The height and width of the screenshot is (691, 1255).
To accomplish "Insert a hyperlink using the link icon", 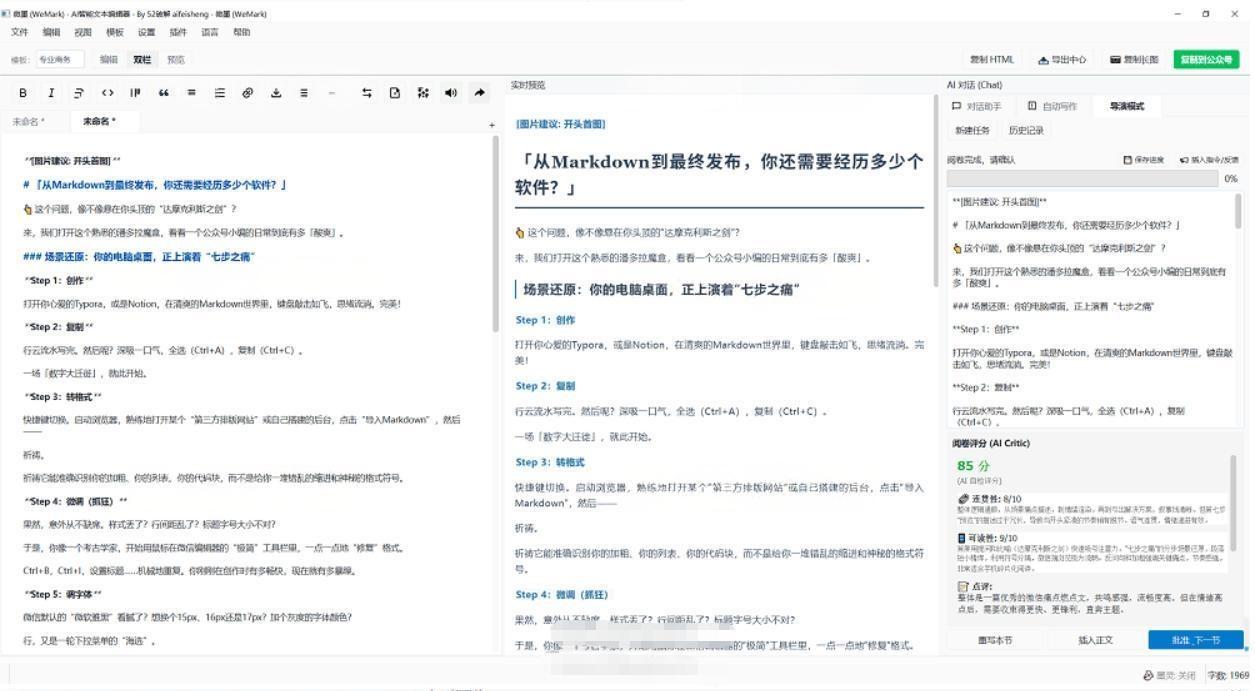I will pyautogui.click(x=247, y=92).
